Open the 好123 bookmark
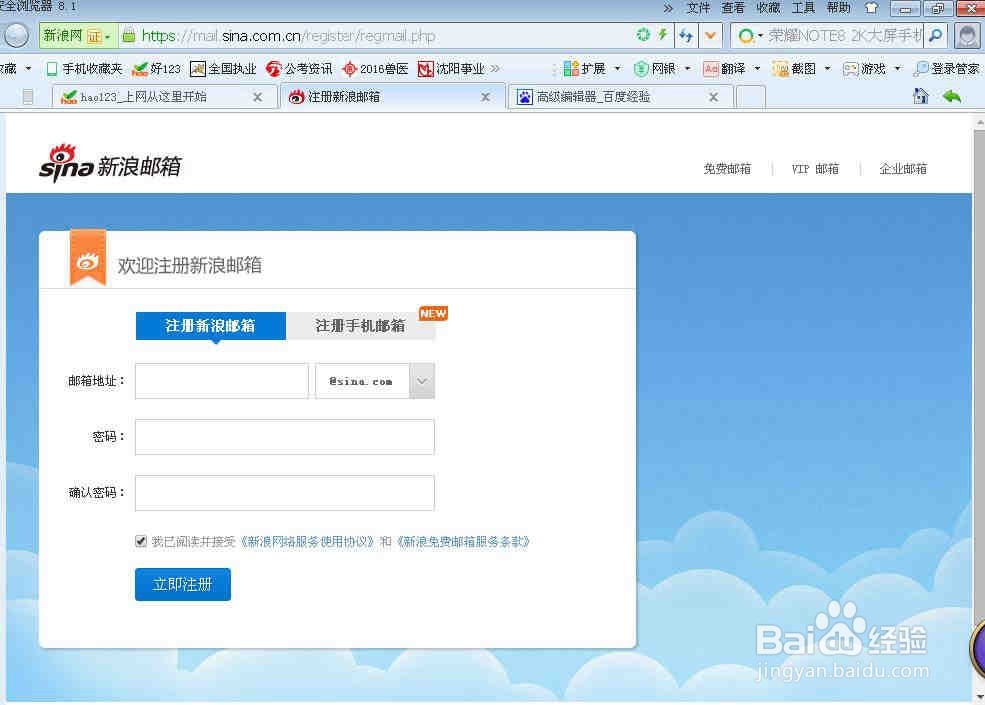Viewport: 985px width, 705px height. [156, 68]
